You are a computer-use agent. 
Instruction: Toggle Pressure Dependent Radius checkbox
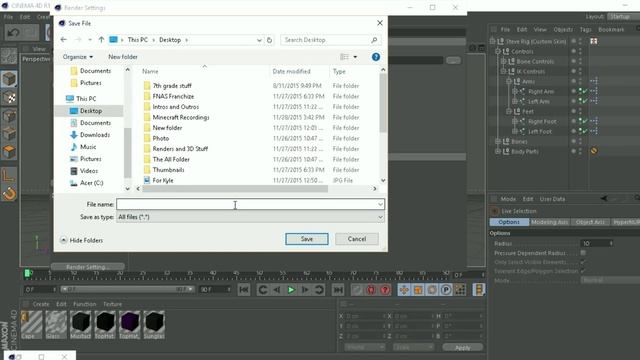pyautogui.click(x=583, y=253)
